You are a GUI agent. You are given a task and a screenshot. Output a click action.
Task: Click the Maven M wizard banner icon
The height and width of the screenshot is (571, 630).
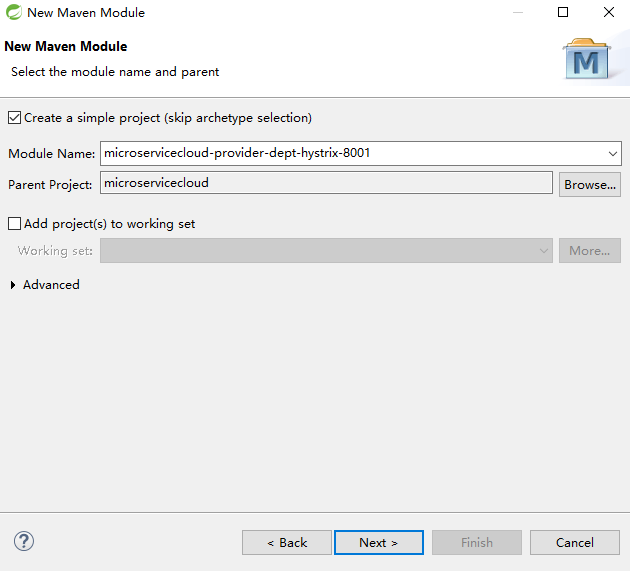[x=586, y=59]
